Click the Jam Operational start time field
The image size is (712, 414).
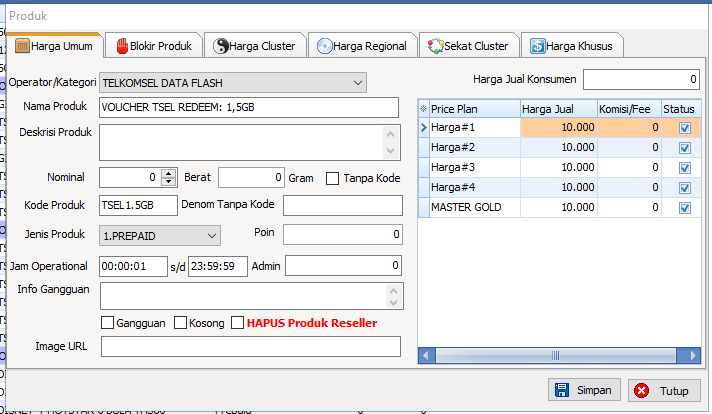[133, 266]
